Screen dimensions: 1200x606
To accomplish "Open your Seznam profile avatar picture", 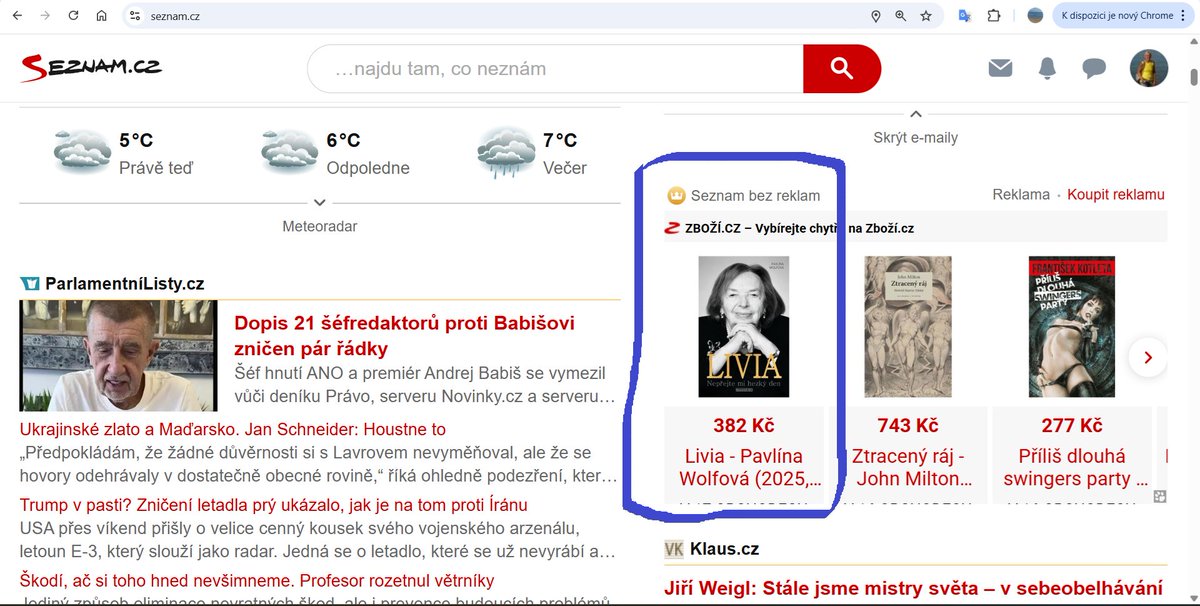I will click(x=1148, y=68).
